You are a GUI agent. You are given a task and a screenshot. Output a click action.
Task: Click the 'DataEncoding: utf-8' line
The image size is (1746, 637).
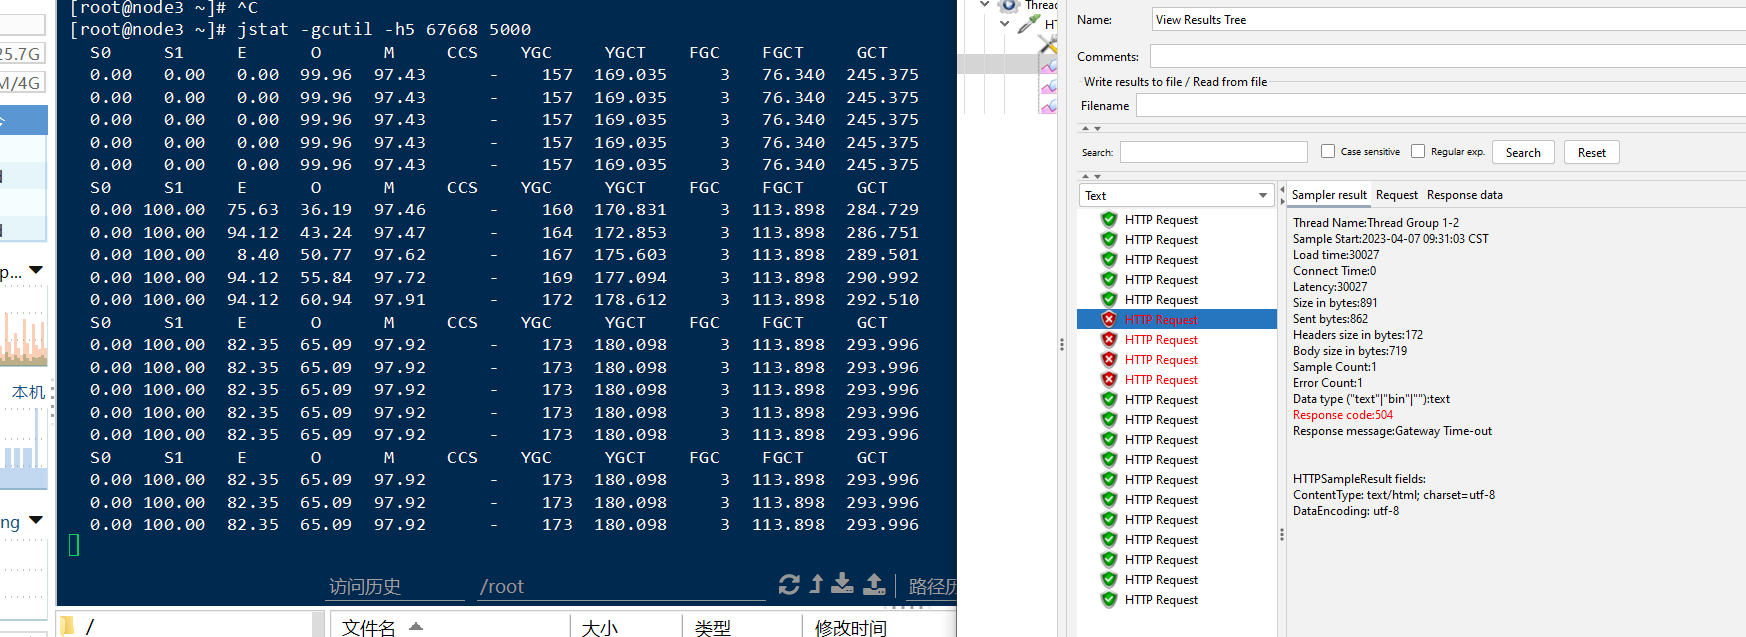1345,511
